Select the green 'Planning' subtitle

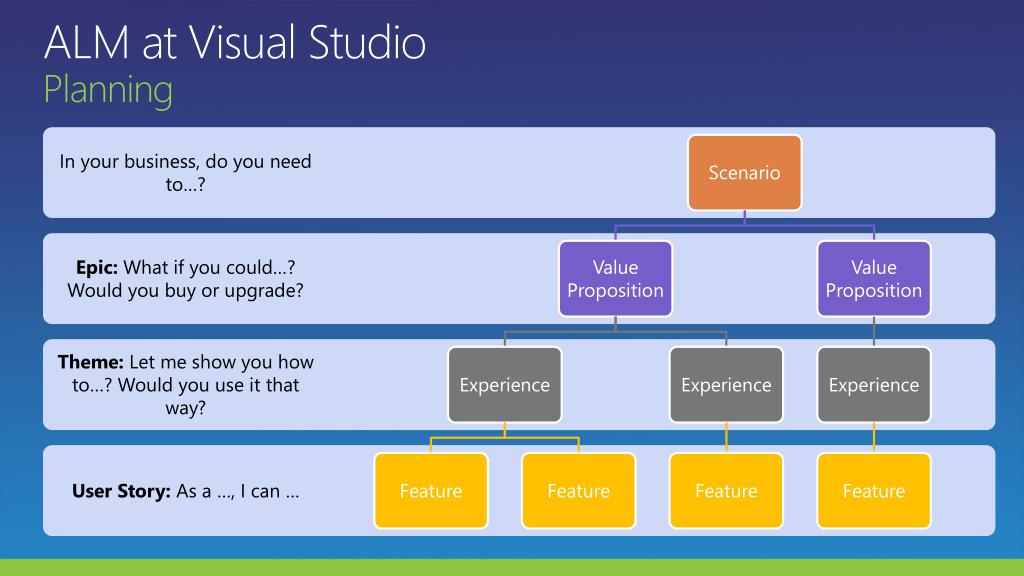pos(108,89)
